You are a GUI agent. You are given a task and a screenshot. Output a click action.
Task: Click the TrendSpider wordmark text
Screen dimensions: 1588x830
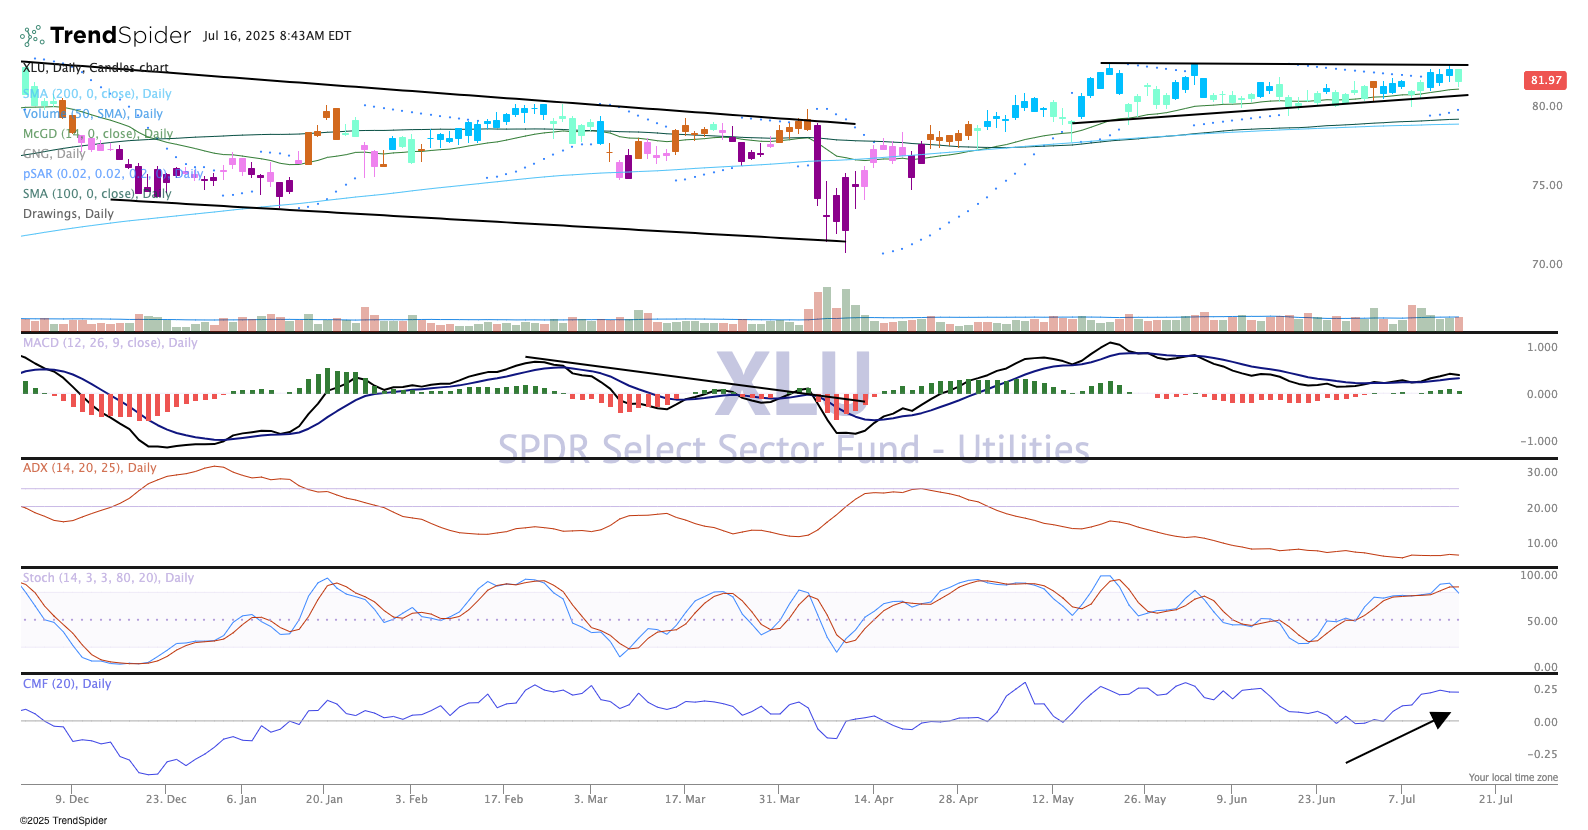[x=120, y=36]
